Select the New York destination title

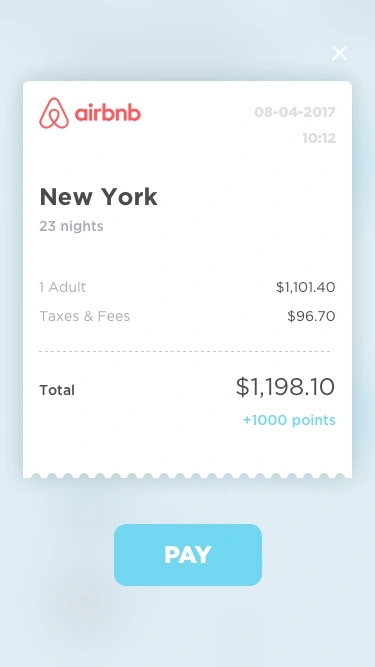(x=99, y=197)
